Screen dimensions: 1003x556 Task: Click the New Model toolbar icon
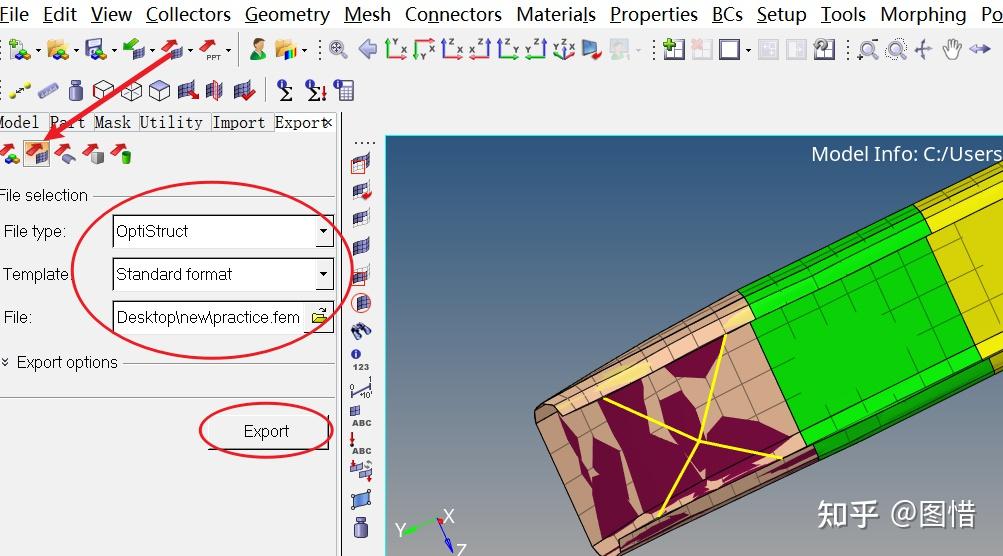[19, 49]
